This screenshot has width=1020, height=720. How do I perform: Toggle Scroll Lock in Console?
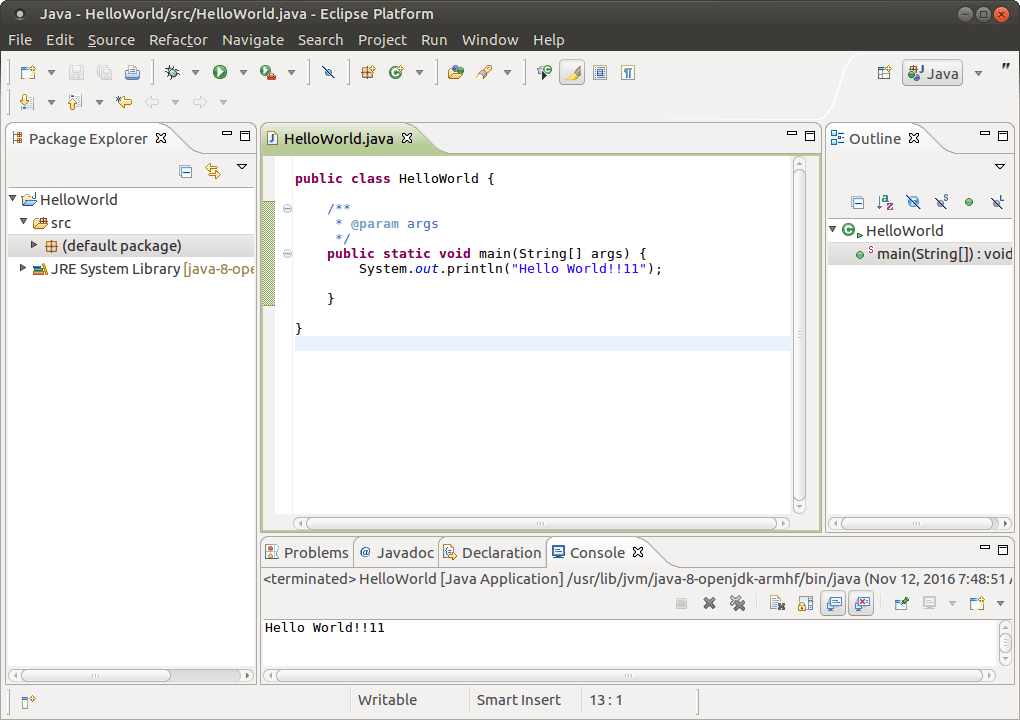coord(805,604)
